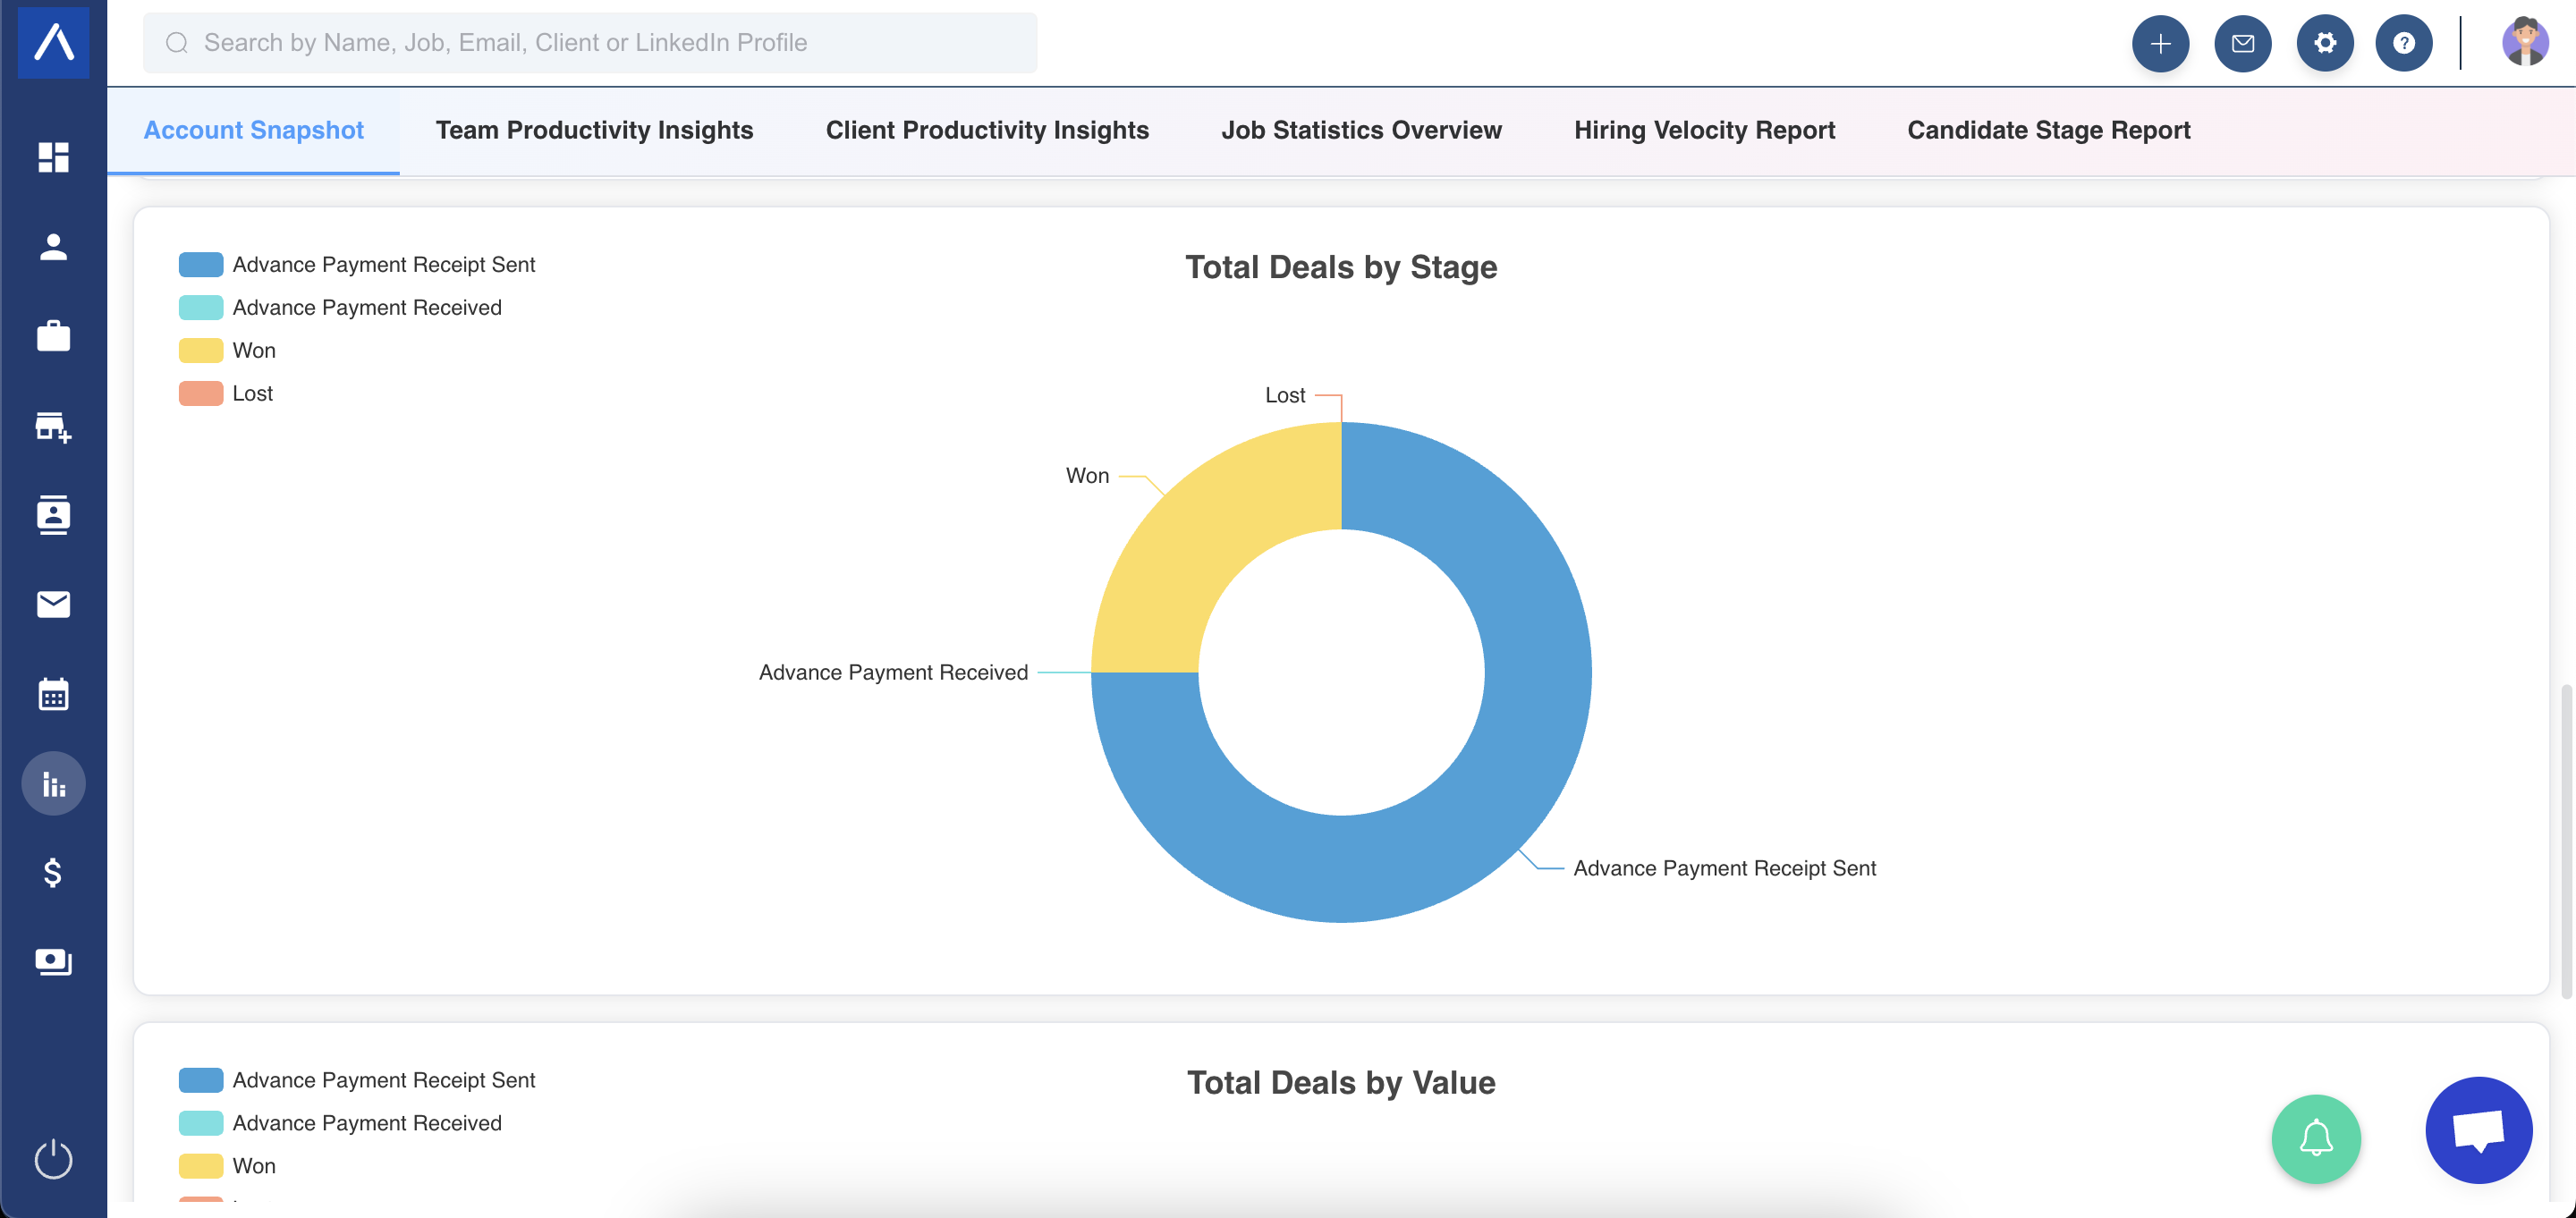Click the Total Deals by Stage title
Image resolution: width=2576 pixels, height=1218 pixels.
(x=1341, y=267)
